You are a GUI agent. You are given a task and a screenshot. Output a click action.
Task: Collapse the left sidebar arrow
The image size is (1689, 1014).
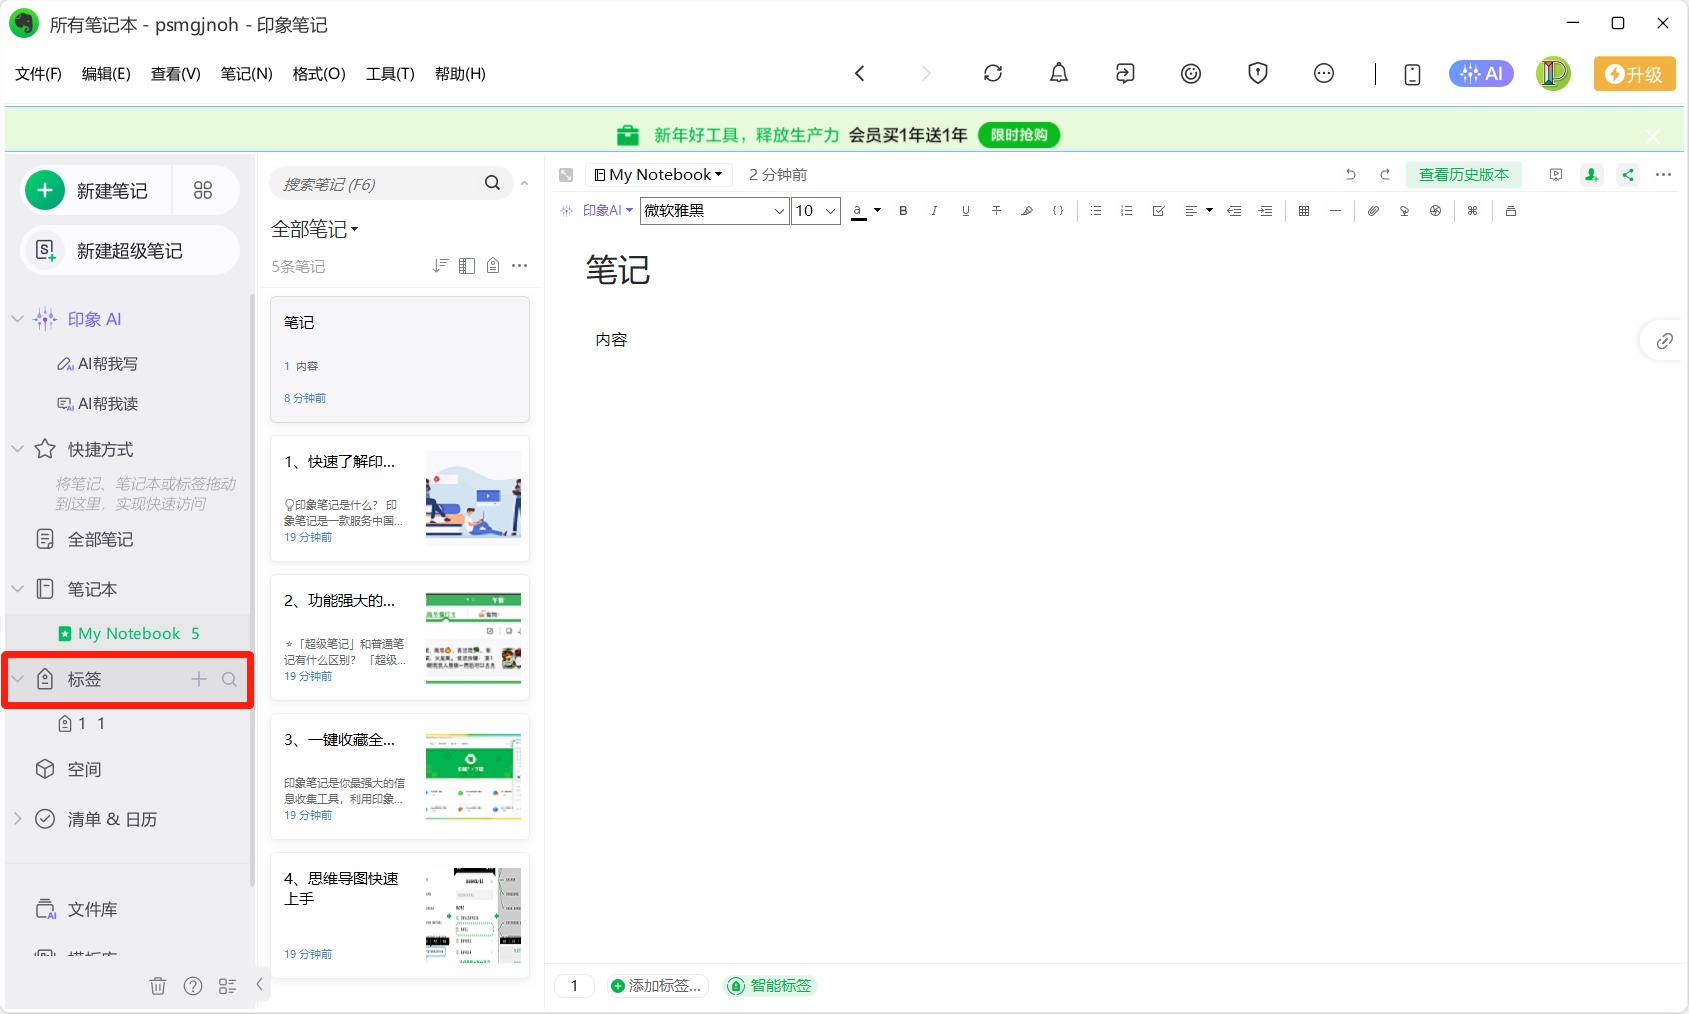click(259, 984)
